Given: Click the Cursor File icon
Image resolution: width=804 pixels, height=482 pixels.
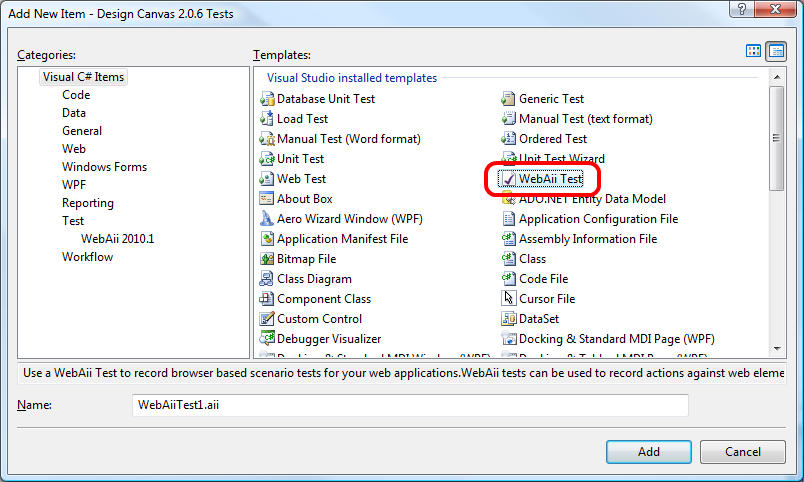Looking at the screenshot, I should pos(509,299).
